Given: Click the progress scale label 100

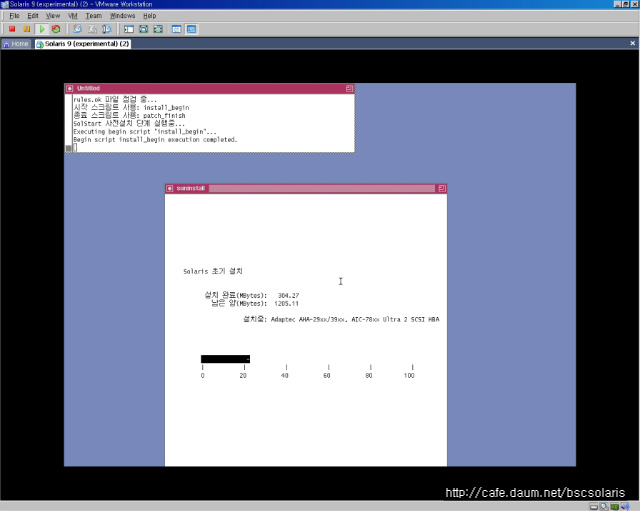Looking at the screenshot, I should tap(409, 375).
